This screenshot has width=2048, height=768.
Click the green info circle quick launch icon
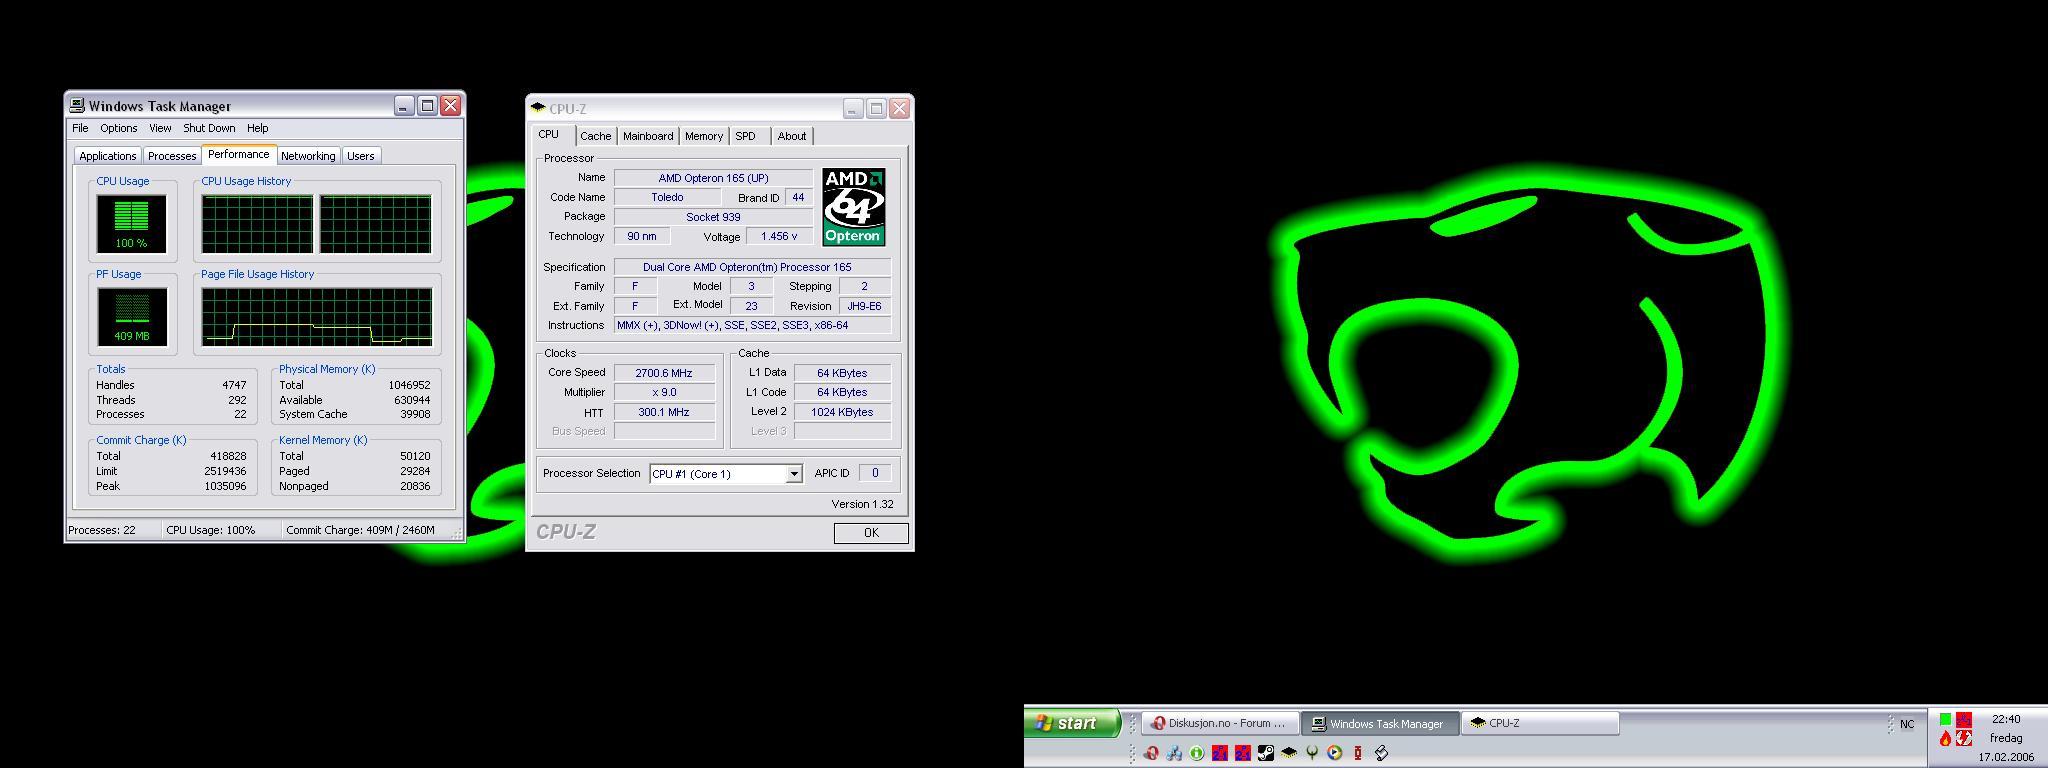point(1196,753)
